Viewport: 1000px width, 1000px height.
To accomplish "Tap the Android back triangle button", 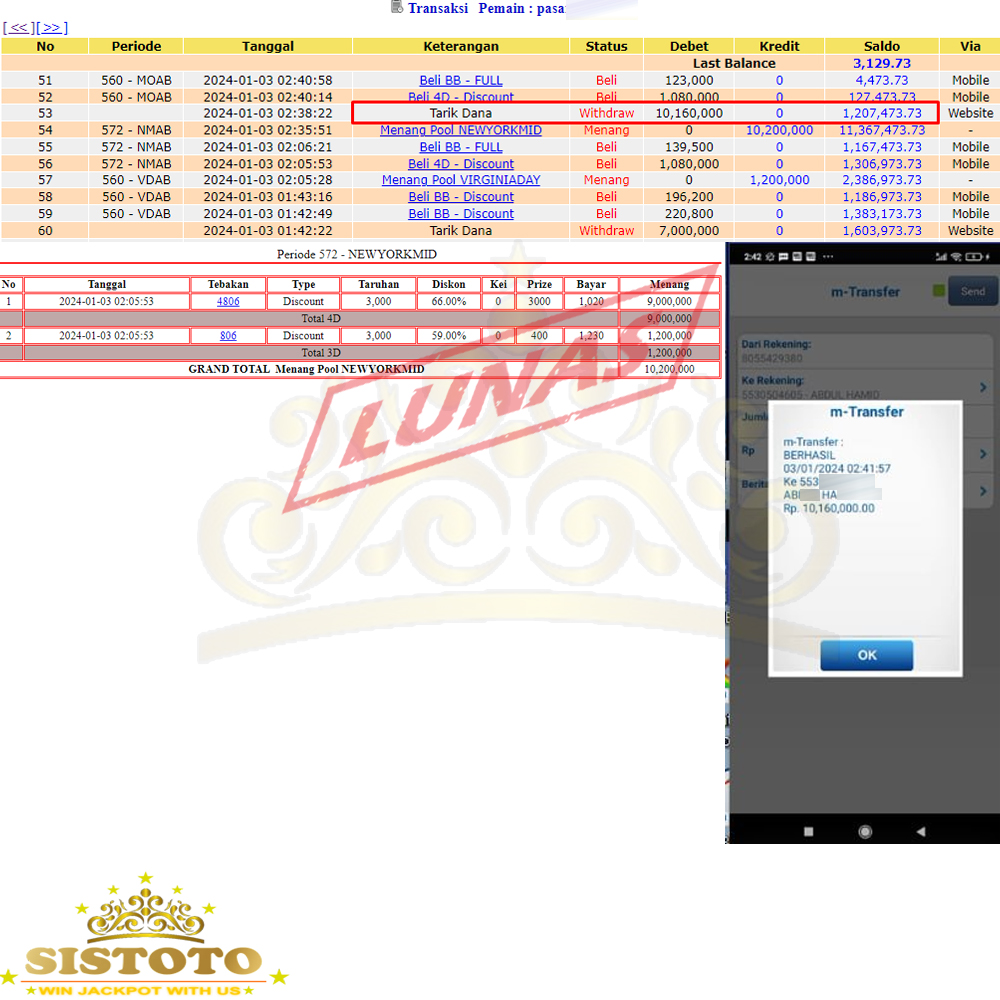I will tap(920, 831).
